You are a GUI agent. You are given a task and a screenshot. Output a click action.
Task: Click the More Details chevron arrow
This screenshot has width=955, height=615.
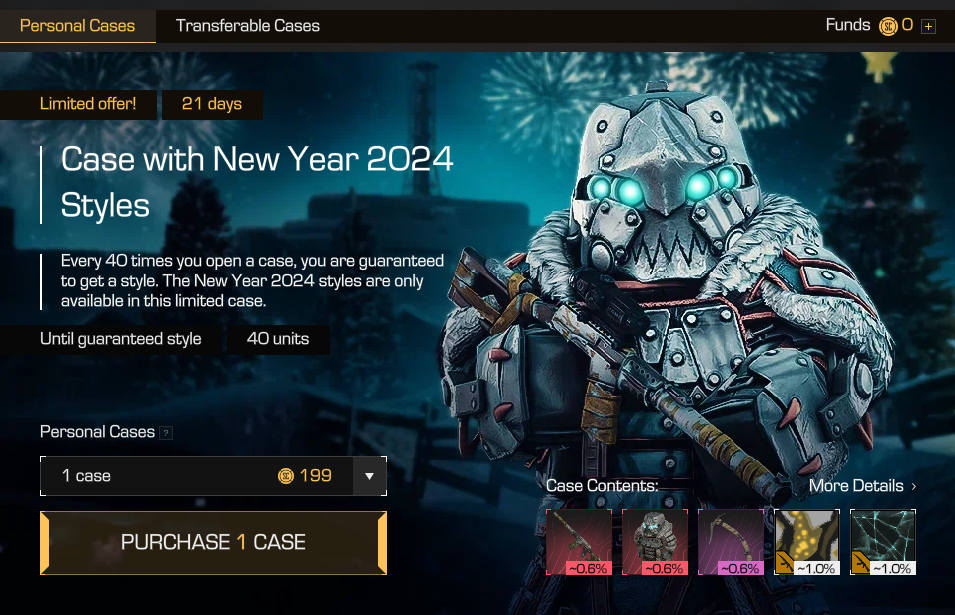(914, 486)
